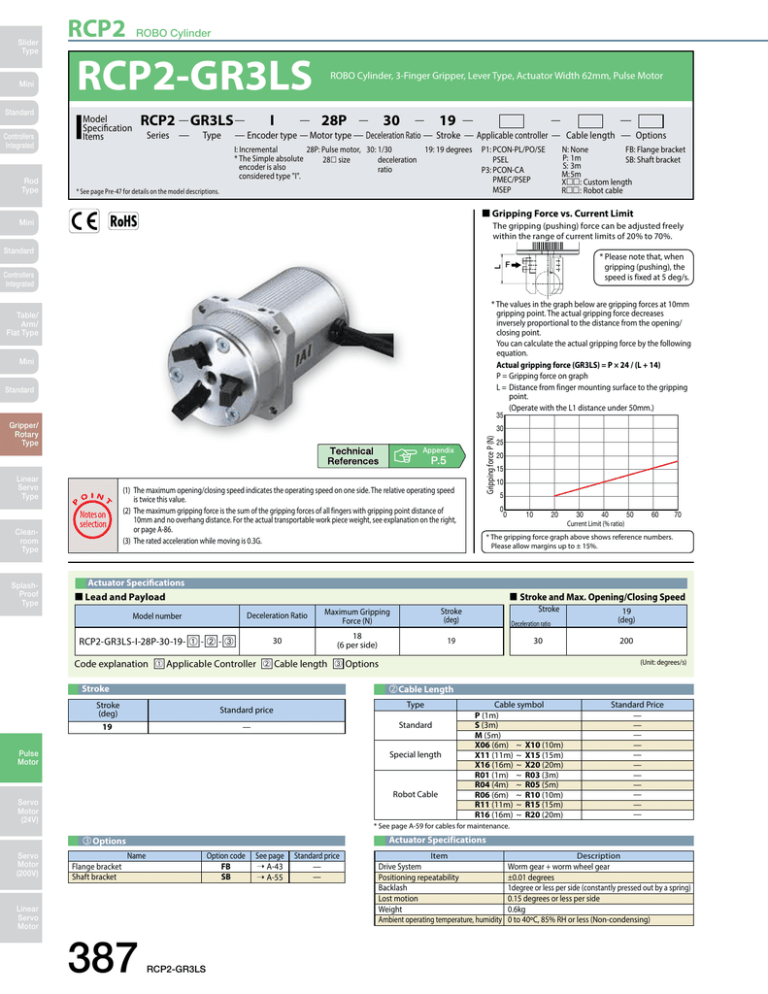Open the Technical References label
Screen dimensions: 768x994
coord(353,456)
